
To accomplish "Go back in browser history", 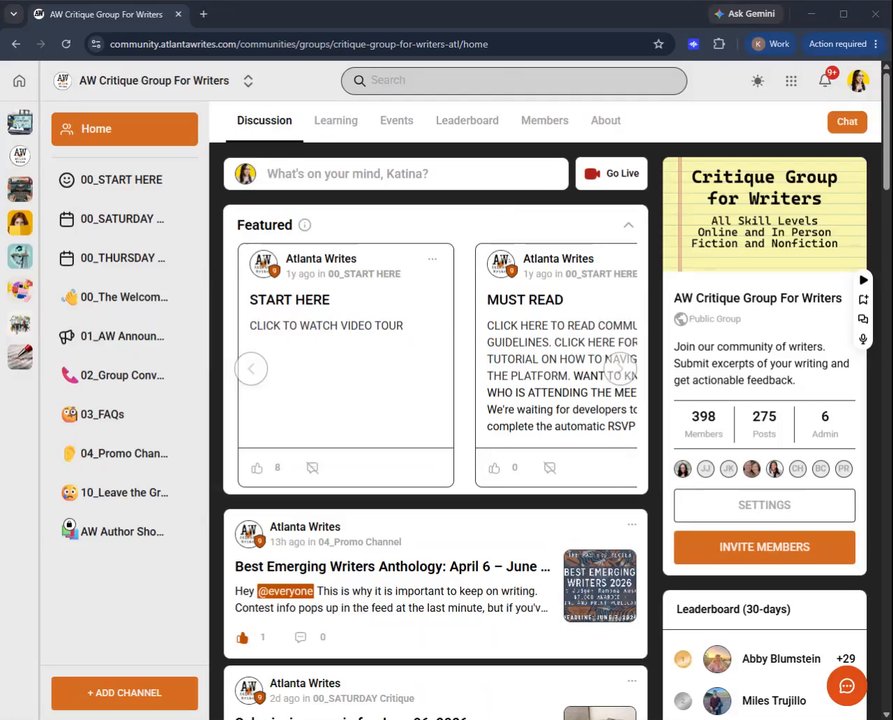I will click(x=16, y=44).
